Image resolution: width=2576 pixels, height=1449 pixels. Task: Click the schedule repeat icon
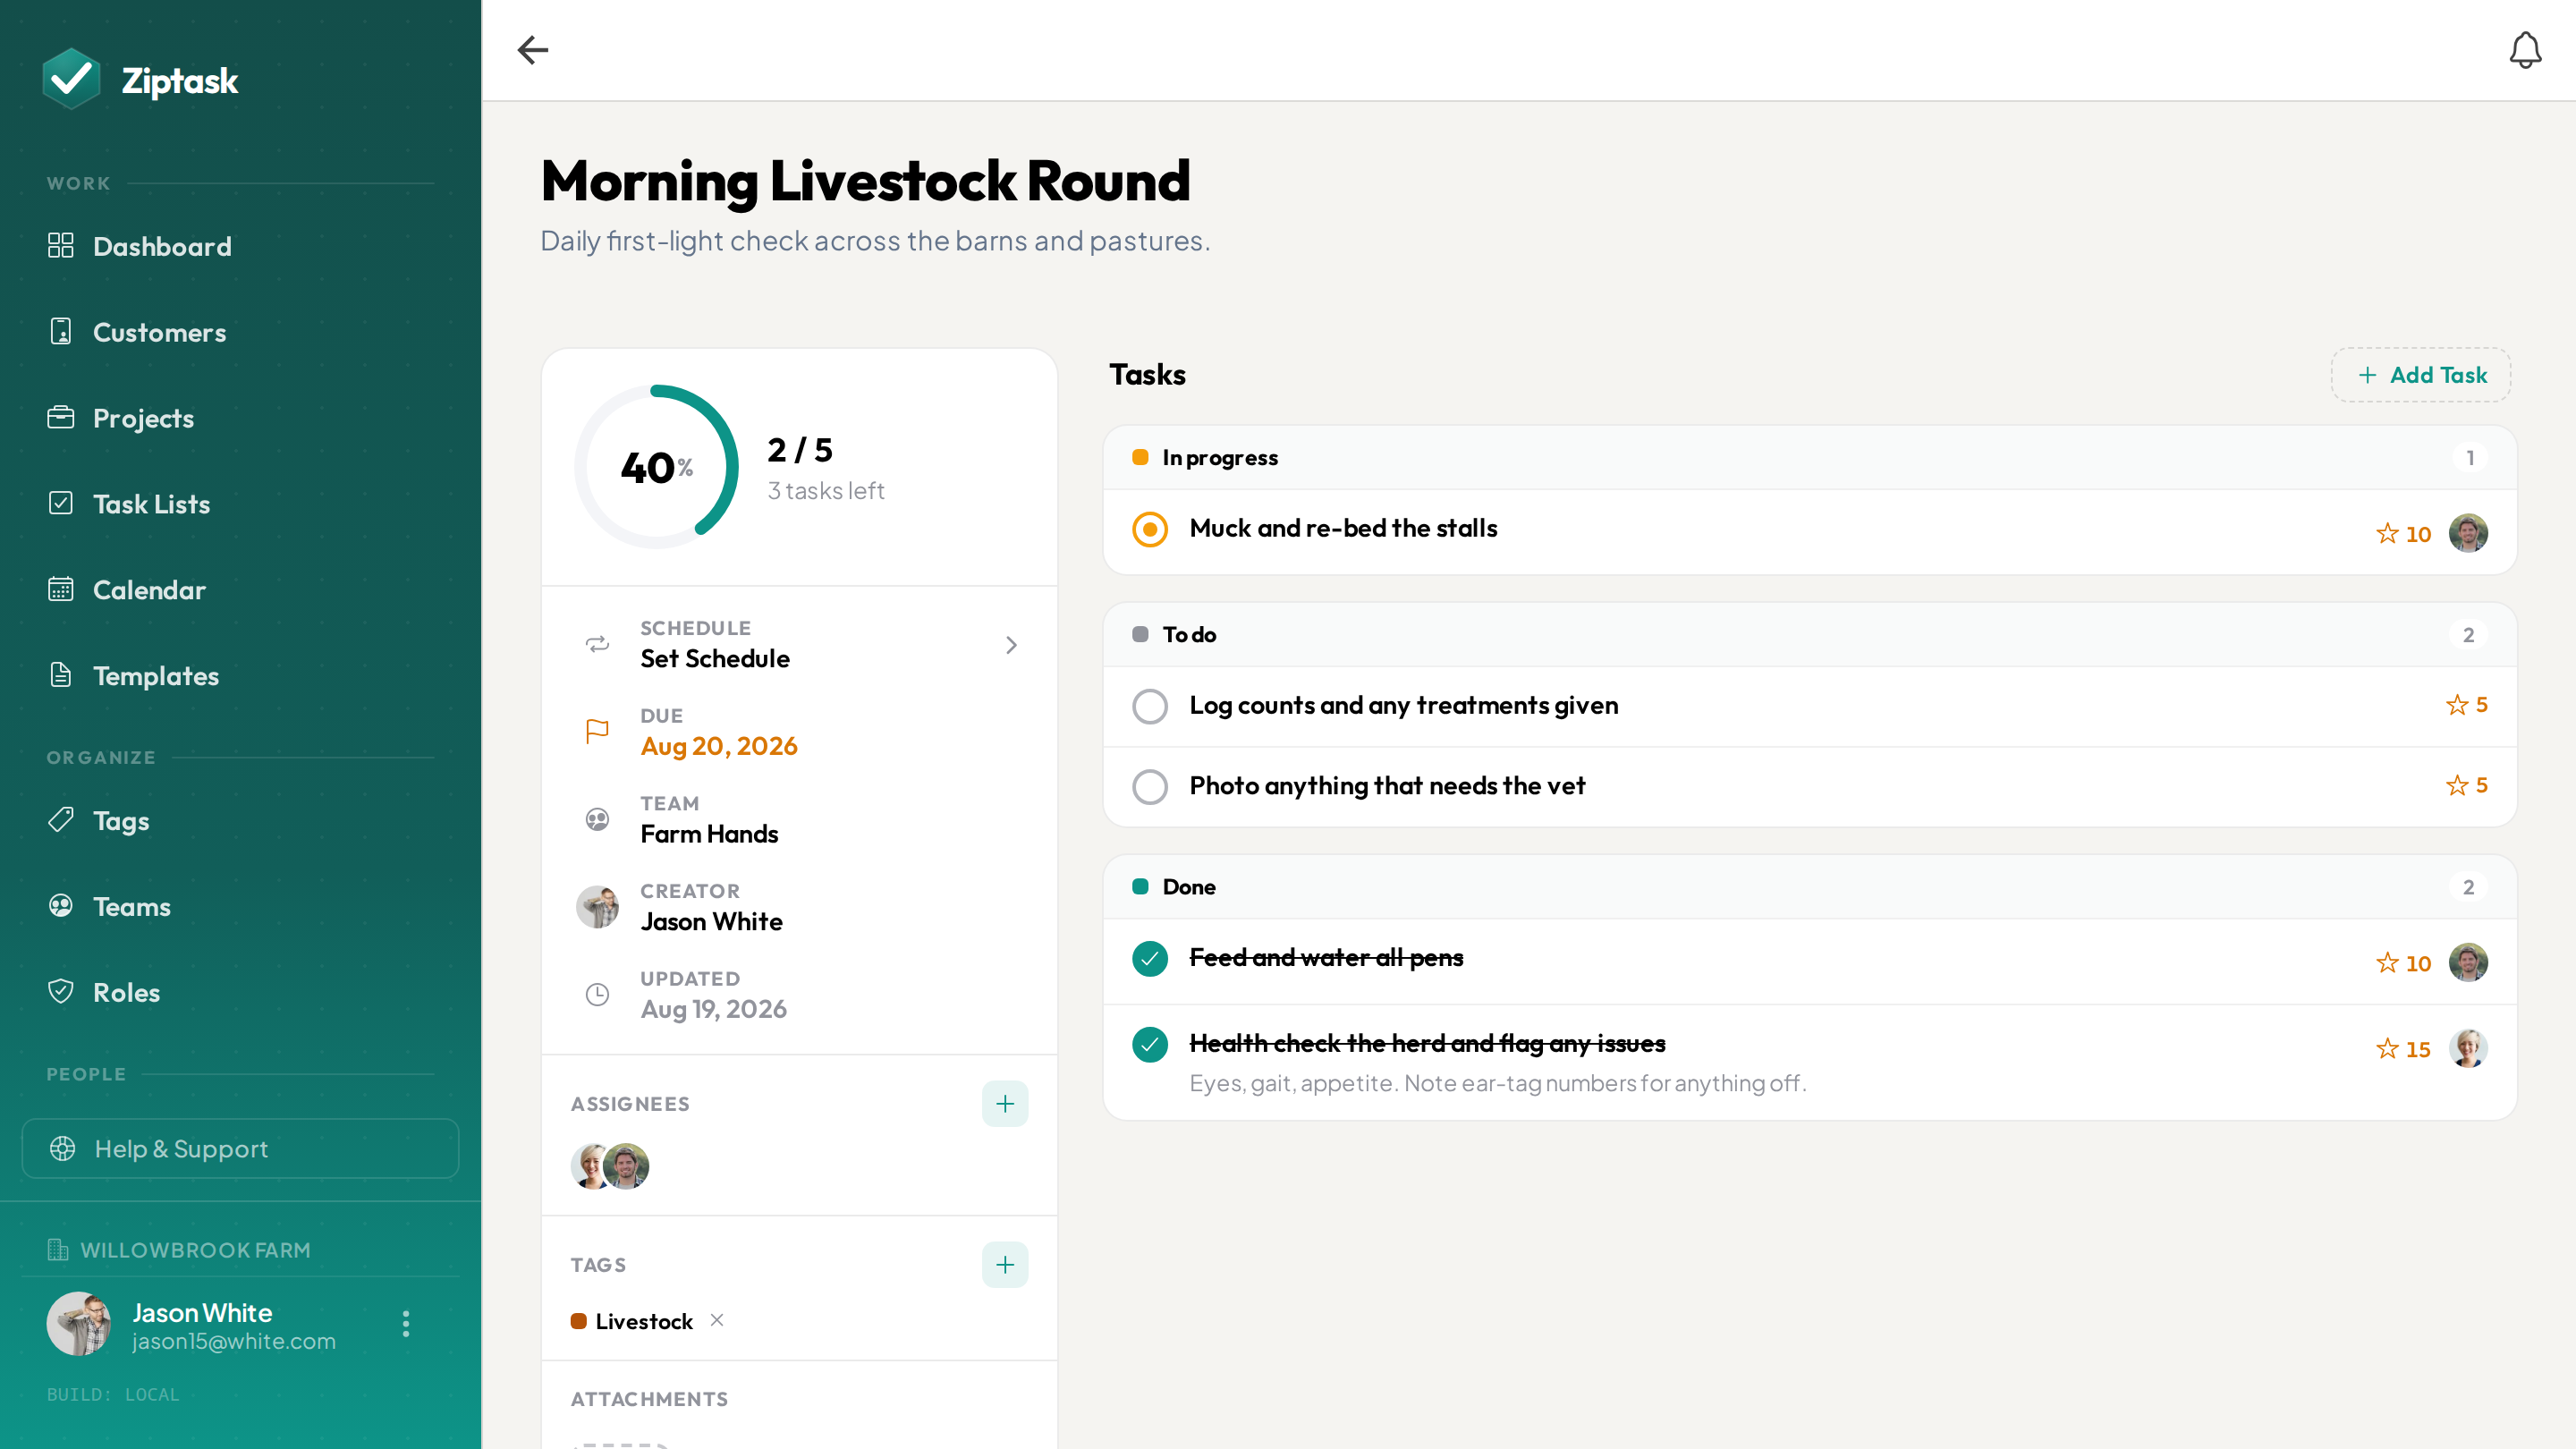pos(597,644)
